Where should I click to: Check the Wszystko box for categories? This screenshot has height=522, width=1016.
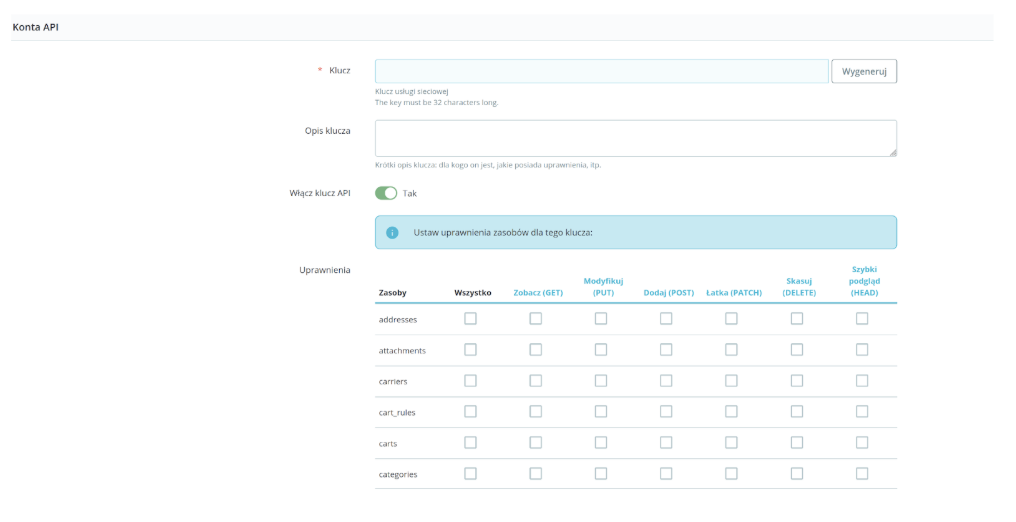pos(470,474)
